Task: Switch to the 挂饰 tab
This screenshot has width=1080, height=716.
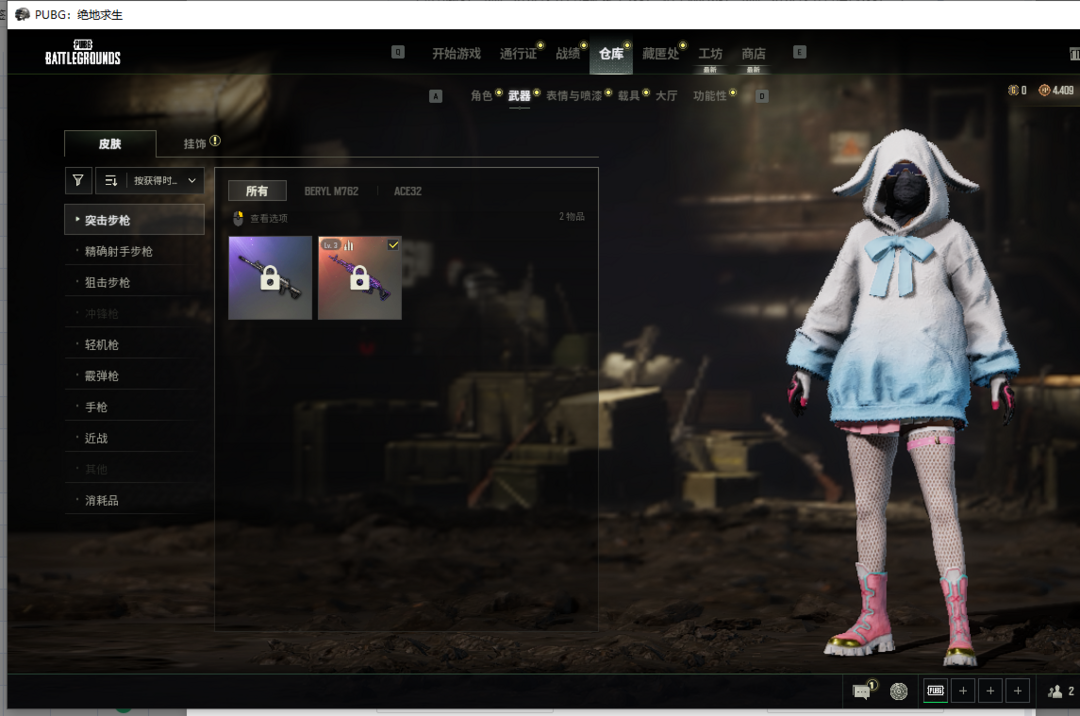Action: (195, 144)
